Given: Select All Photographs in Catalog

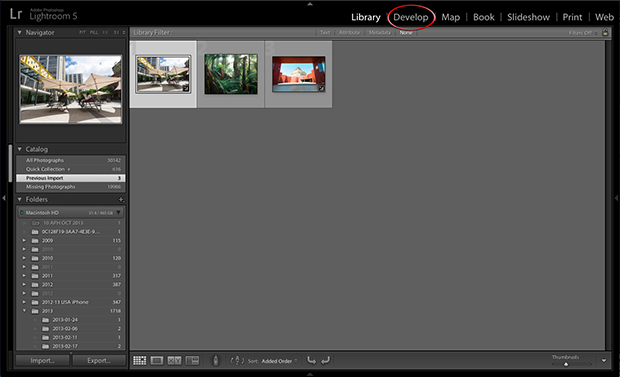Looking at the screenshot, I should (x=71, y=160).
